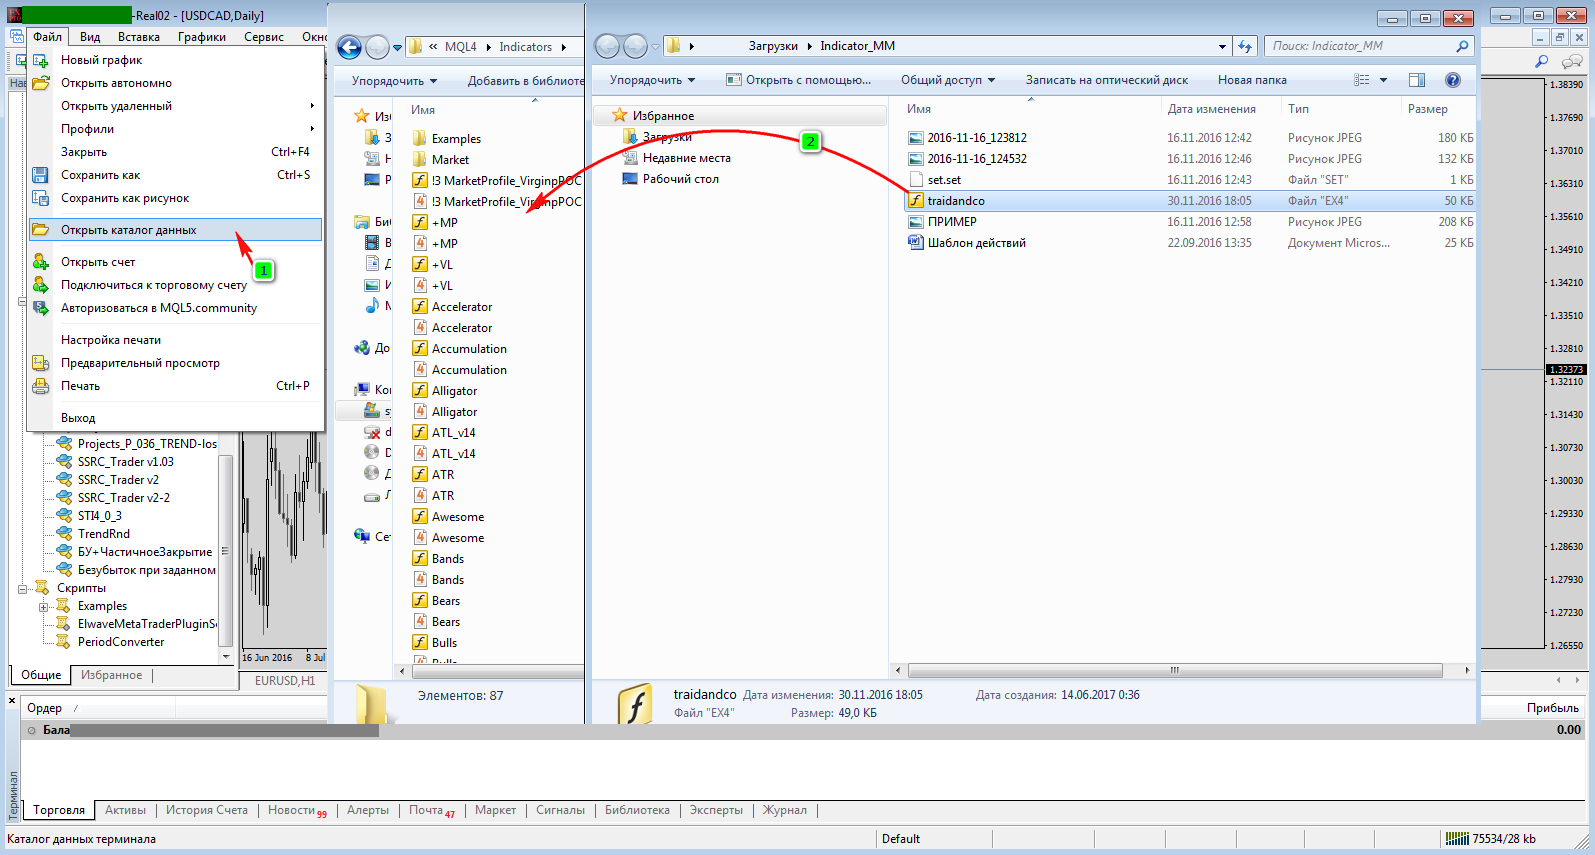Click the horizontal scrollbar in the Indicator_MM file list
The width and height of the screenshot is (1595, 855).
(1174, 670)
